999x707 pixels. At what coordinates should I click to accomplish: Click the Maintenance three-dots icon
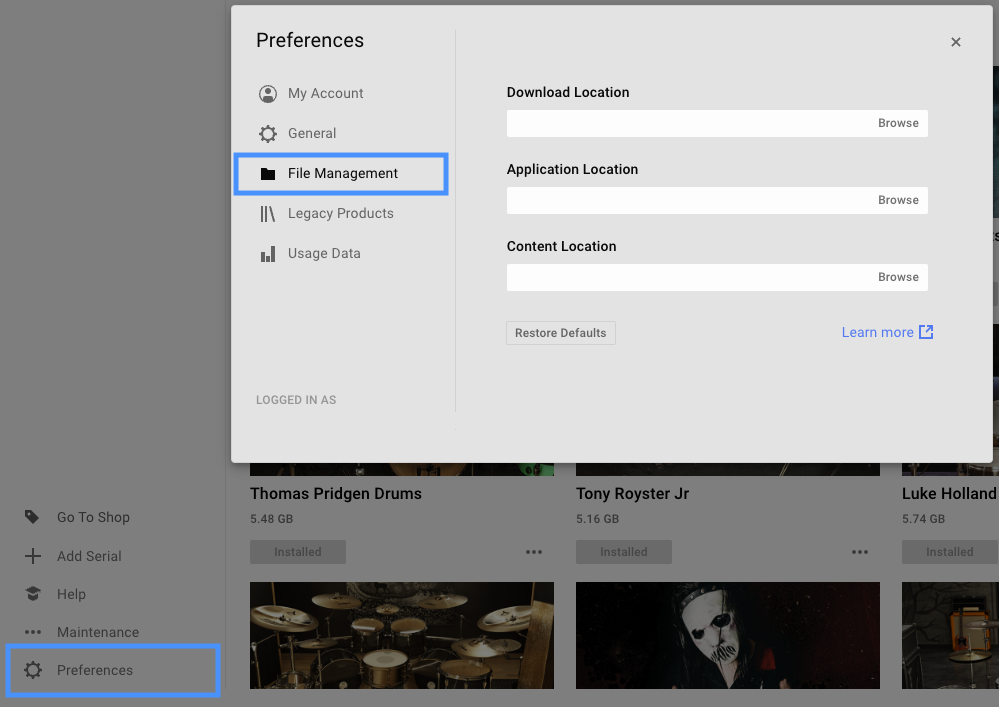pyautogui.click(x=33, y=632)
